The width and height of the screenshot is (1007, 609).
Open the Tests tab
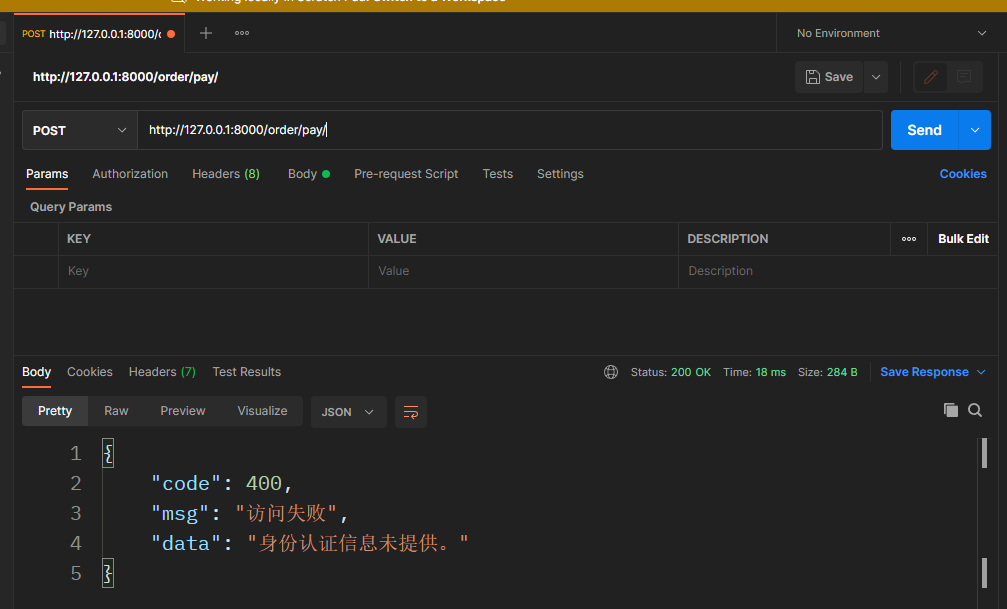coord(498,174)
